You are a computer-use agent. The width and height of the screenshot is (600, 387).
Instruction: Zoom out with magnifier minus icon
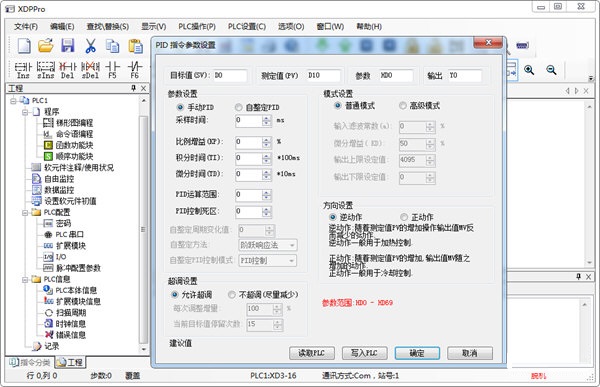(551, 70)
